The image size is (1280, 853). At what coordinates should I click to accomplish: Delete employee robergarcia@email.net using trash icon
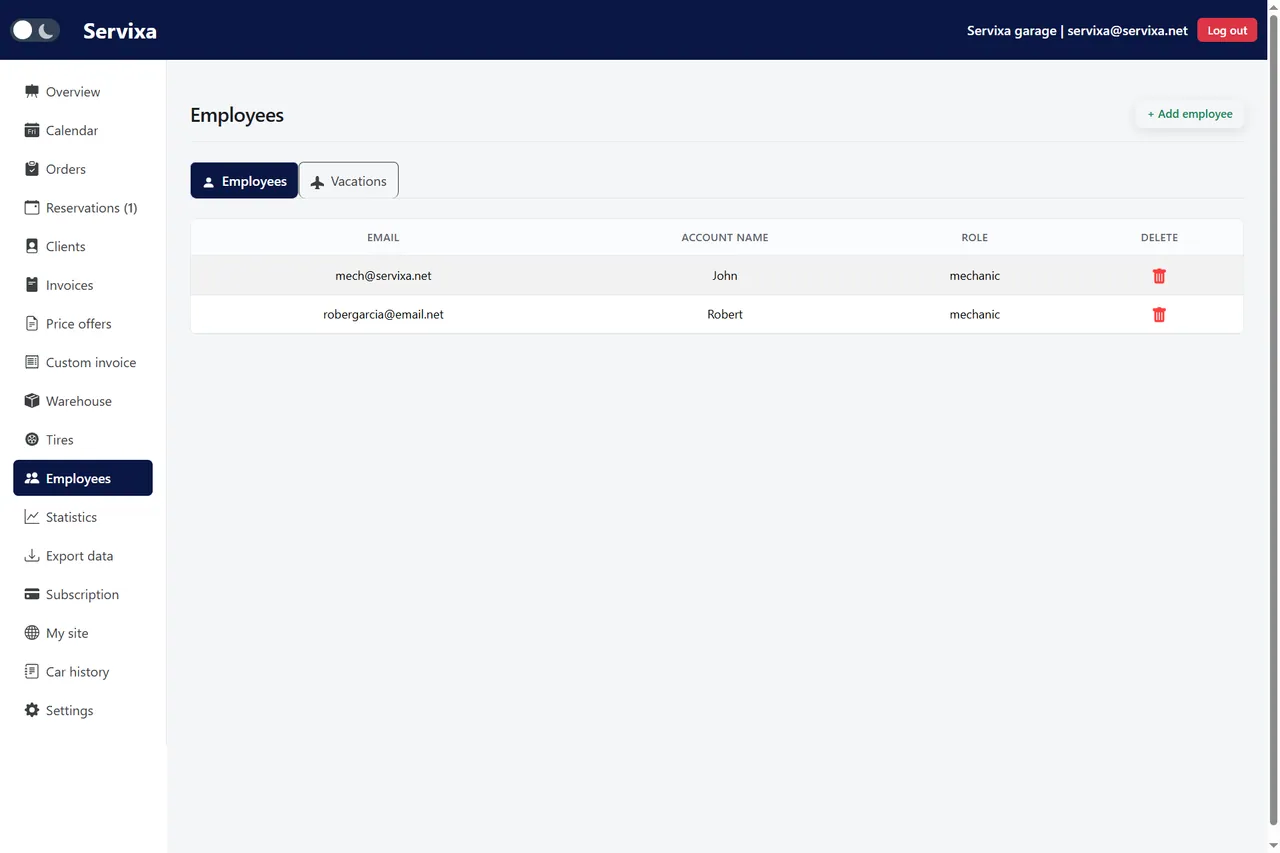tap(1159, 314)
